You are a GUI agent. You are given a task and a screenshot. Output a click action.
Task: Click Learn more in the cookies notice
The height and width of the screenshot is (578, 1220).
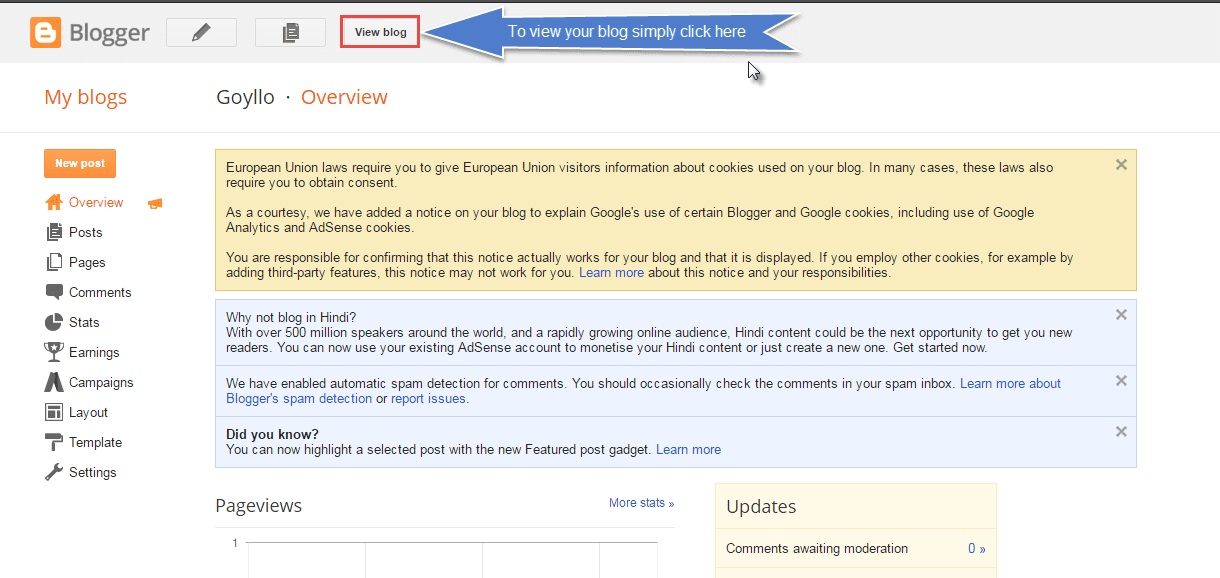click(x=611, y=272)
